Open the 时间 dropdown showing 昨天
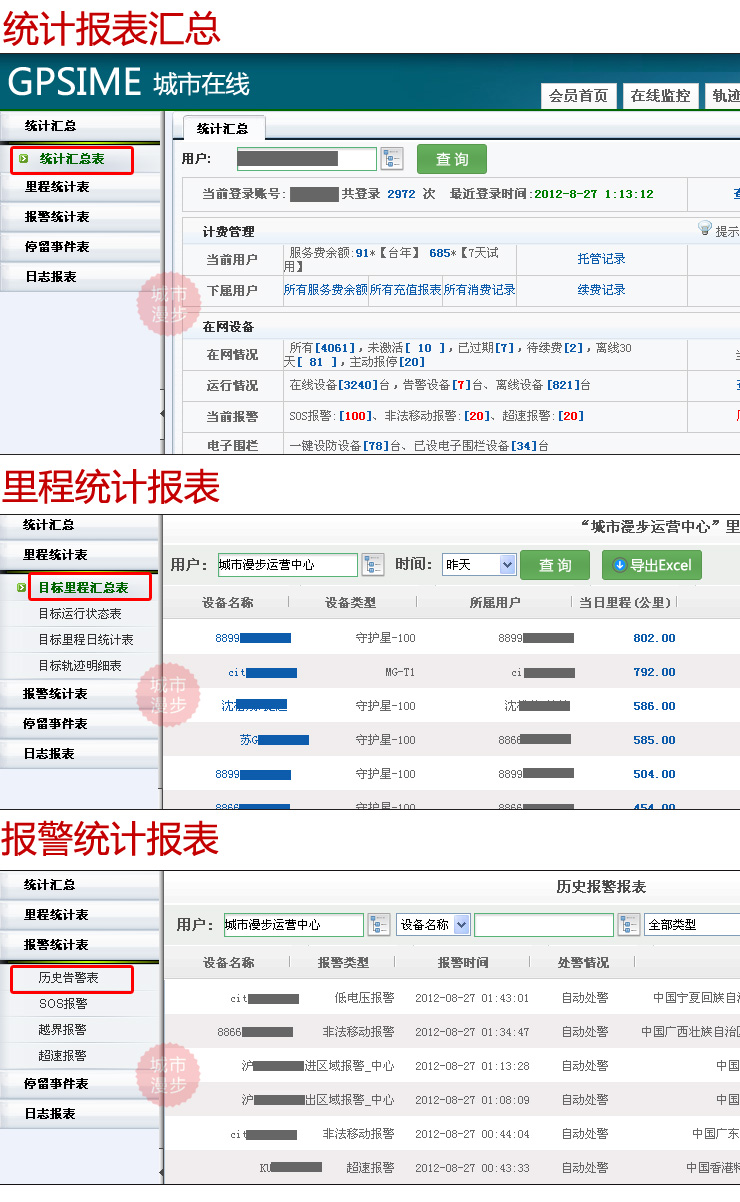 pos(479,565)
